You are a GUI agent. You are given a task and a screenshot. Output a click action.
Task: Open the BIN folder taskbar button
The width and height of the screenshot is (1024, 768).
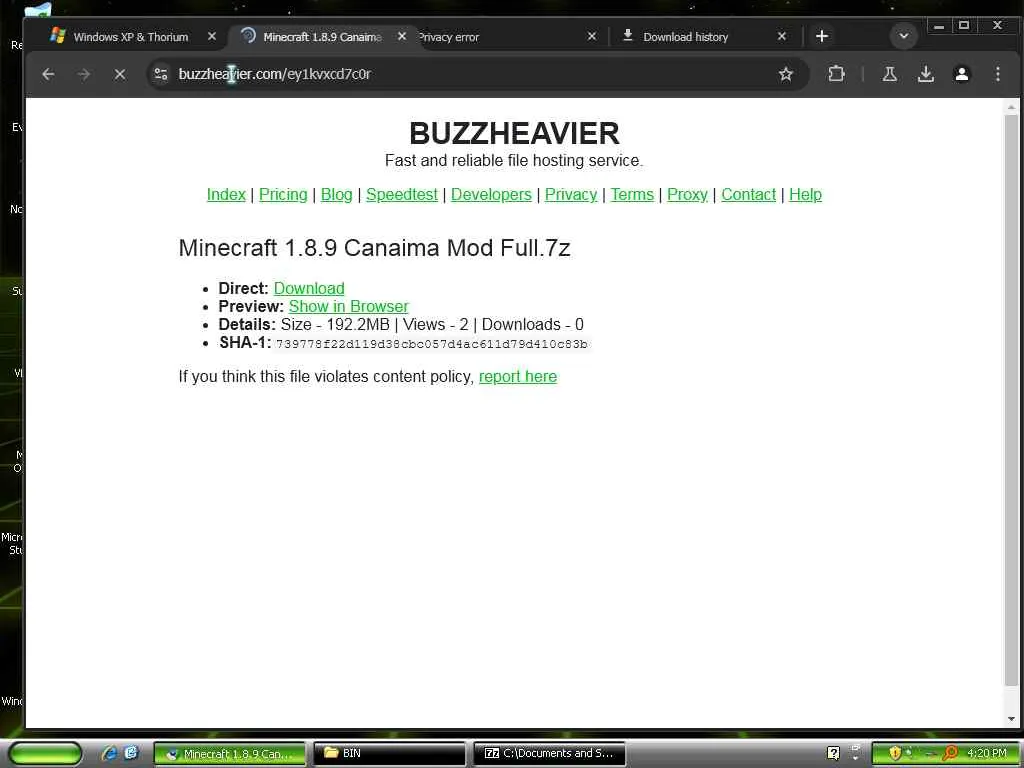pos(389,754)
